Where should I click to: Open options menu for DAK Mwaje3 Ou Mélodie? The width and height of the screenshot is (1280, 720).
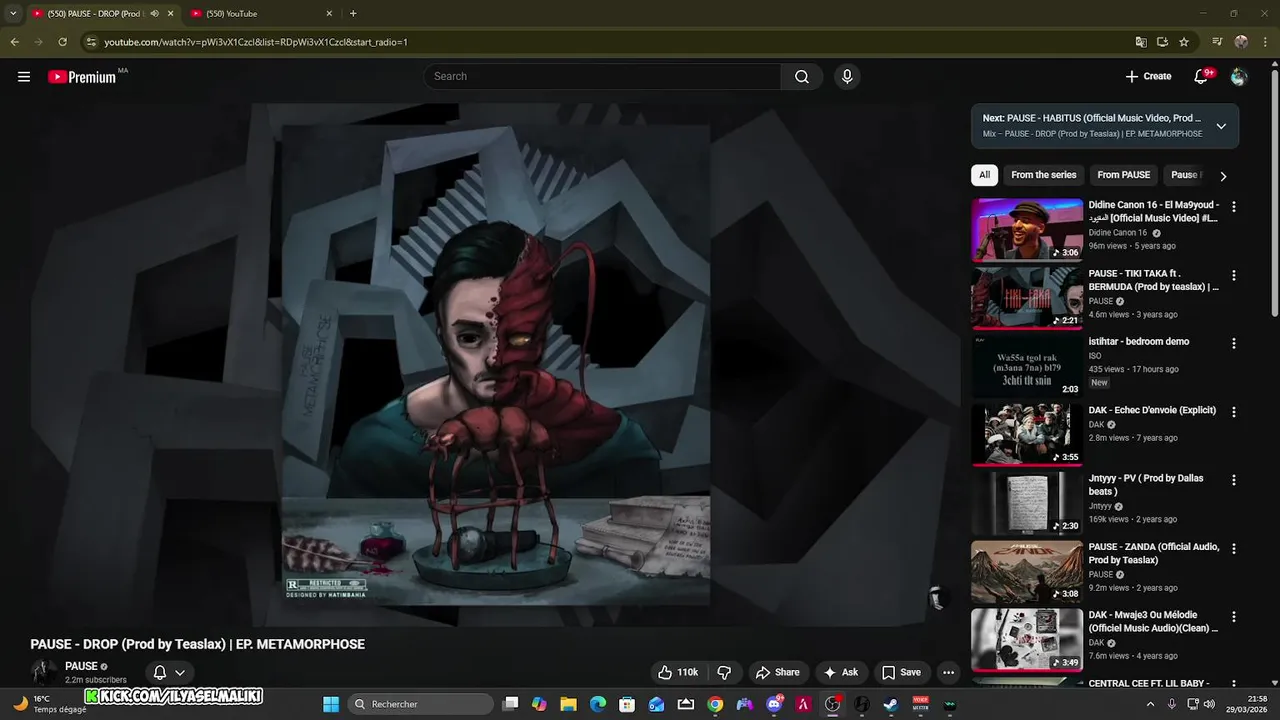[x=1234, y=617]
